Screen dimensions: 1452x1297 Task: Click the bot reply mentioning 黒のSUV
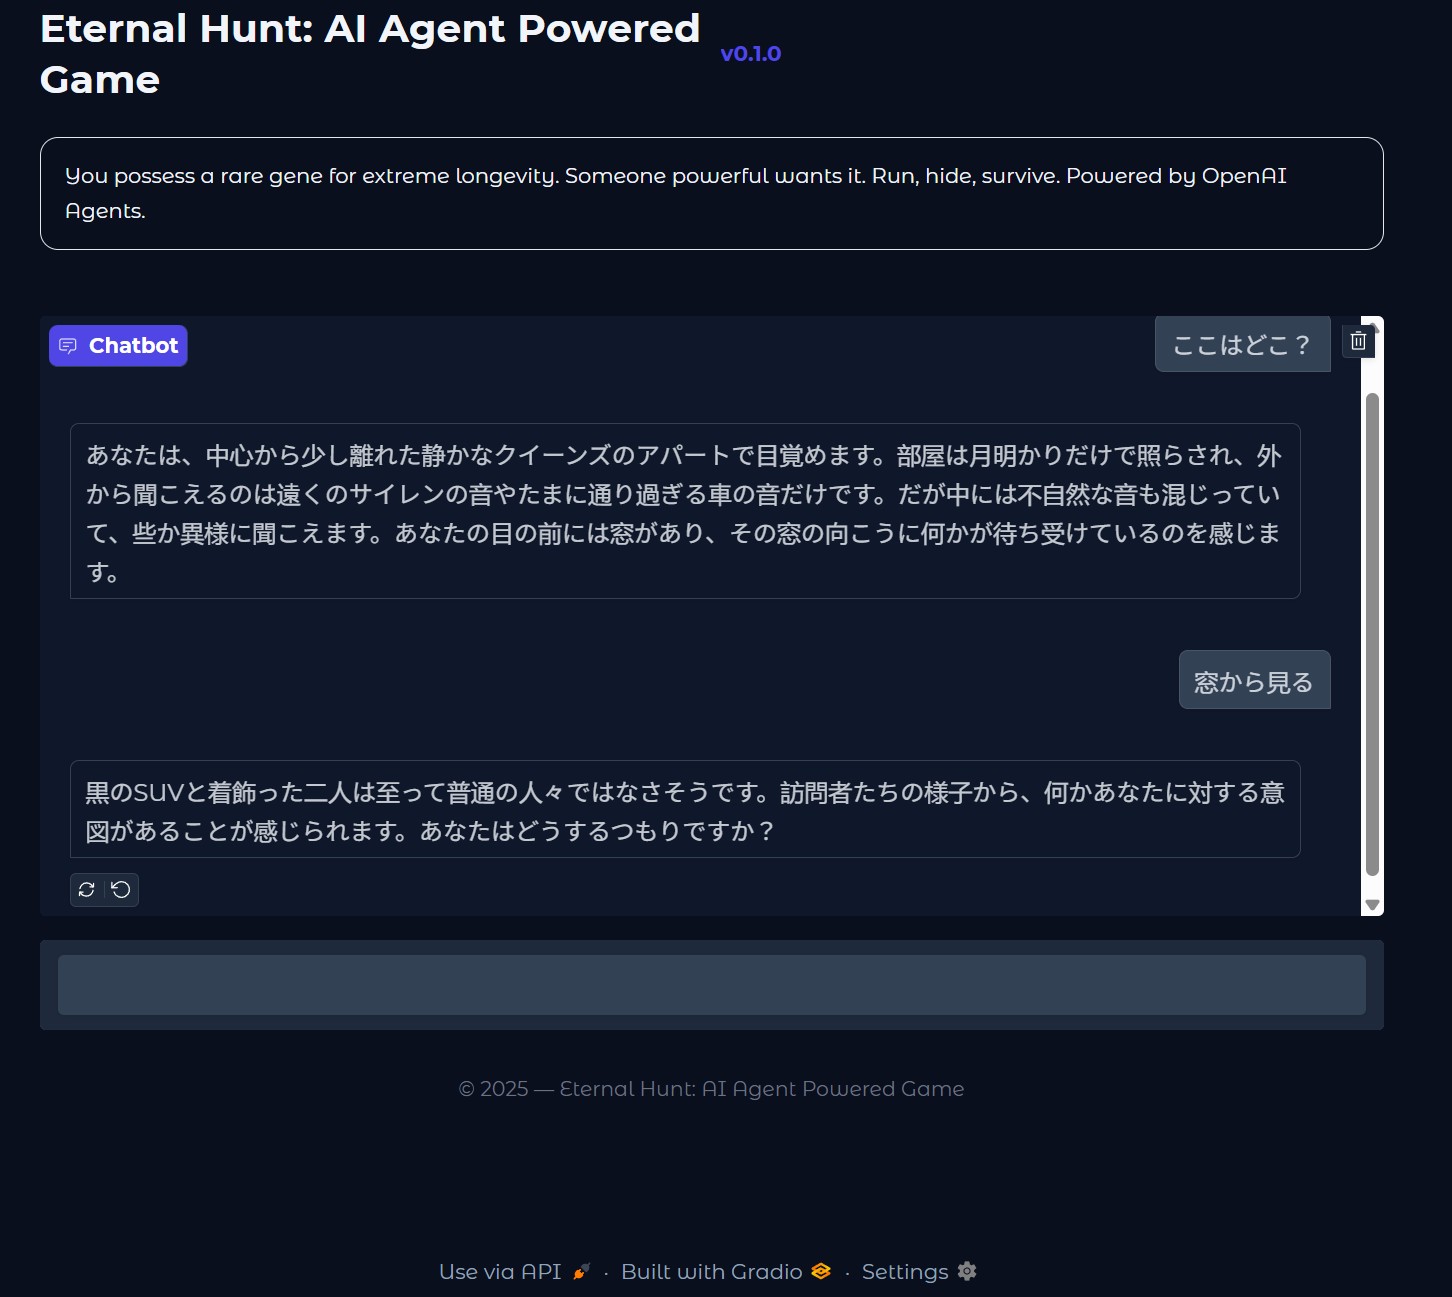click(x=684, y=810)
